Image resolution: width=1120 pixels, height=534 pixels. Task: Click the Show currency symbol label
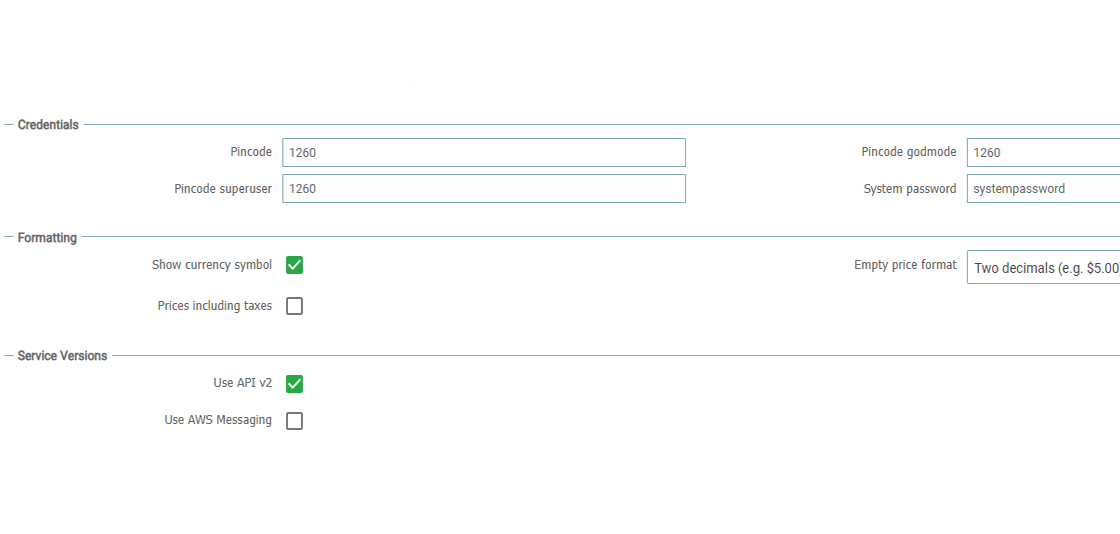(212, 265)
